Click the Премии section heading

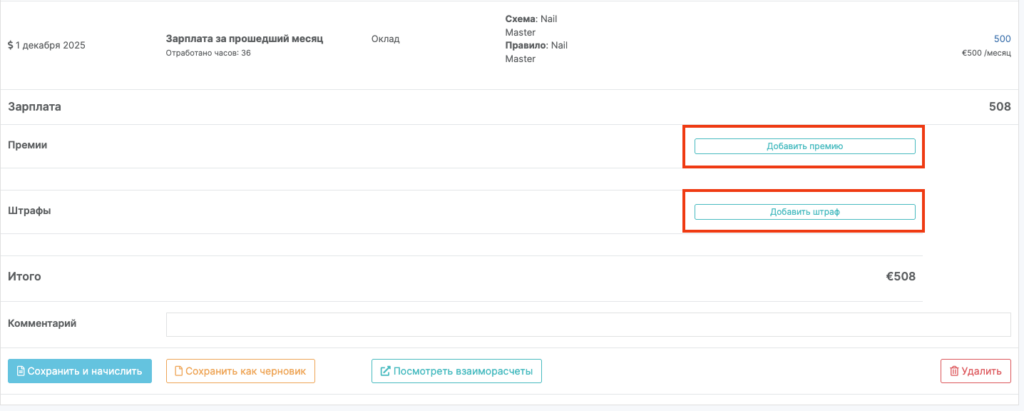pos(28,145)
